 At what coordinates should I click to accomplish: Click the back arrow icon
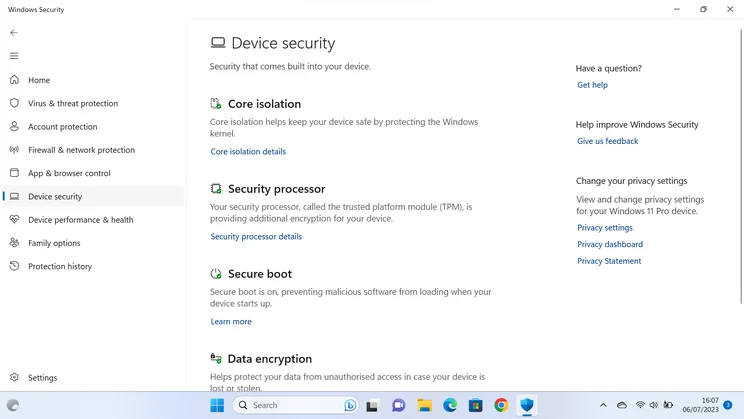(x=14, y=33)
